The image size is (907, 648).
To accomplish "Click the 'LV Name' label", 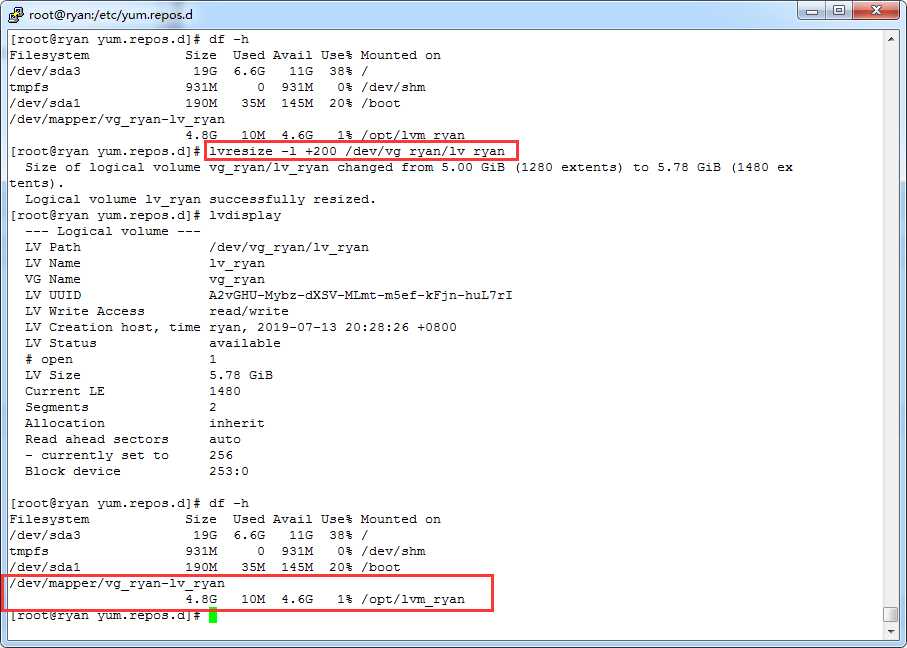I will 53,263.
